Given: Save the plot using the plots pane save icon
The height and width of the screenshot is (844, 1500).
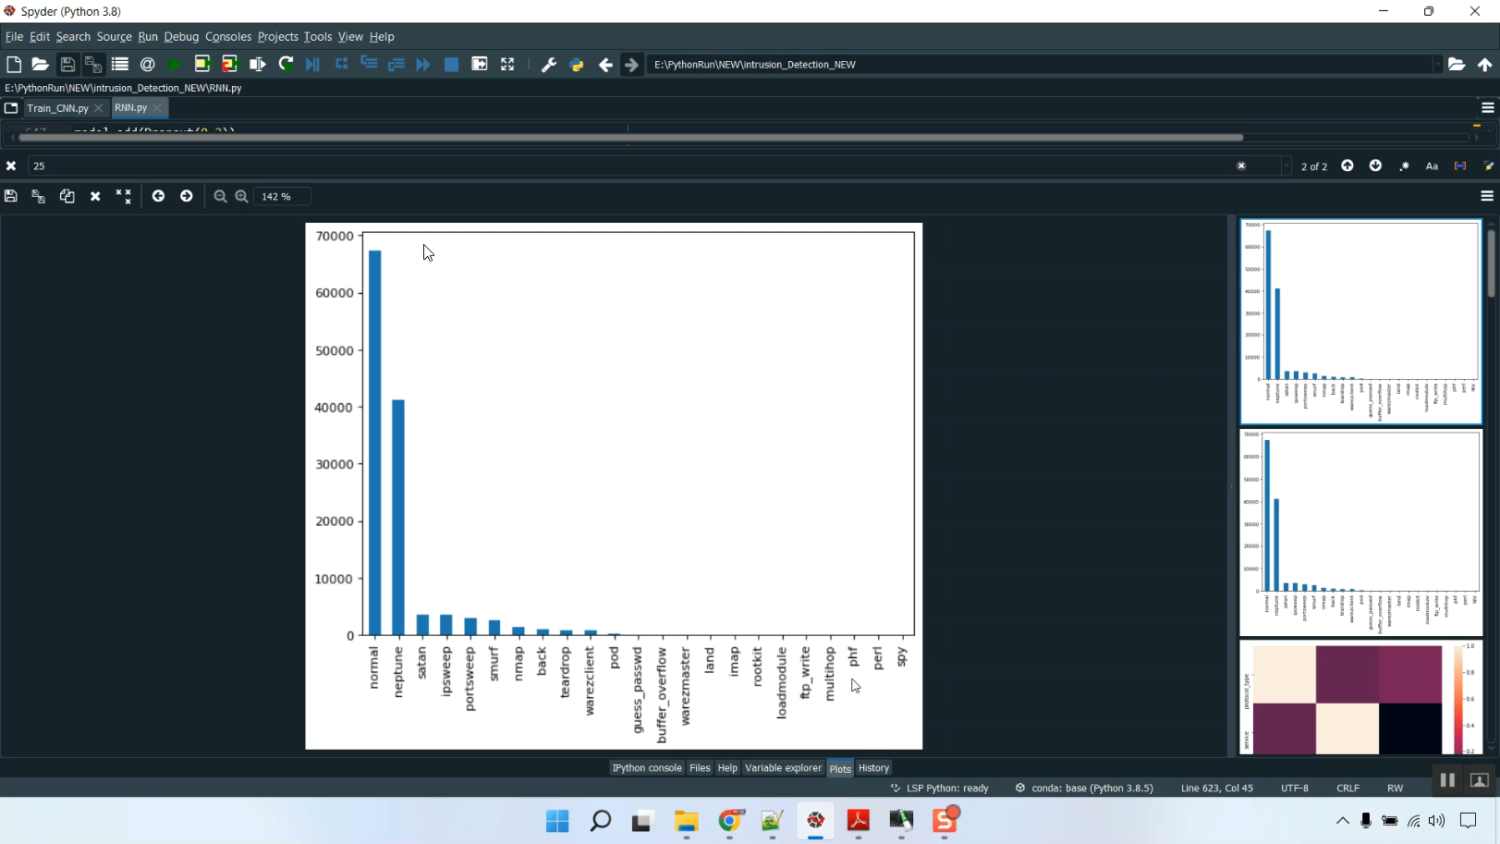Looking at the screenshot, I should click(x=11, y=197).
